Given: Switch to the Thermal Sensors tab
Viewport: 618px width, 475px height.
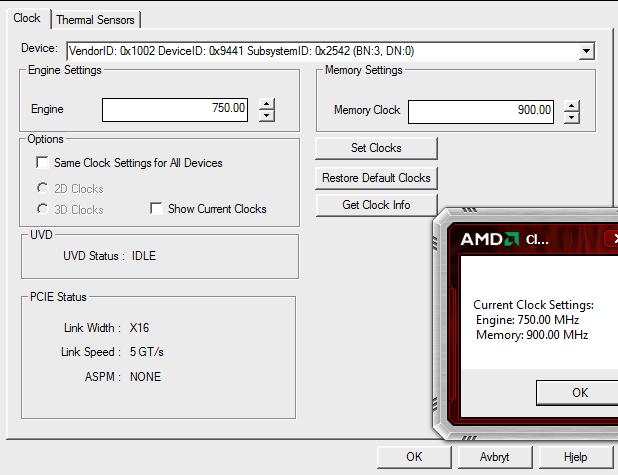Looking at the screenshot, I should coord(95,20).
